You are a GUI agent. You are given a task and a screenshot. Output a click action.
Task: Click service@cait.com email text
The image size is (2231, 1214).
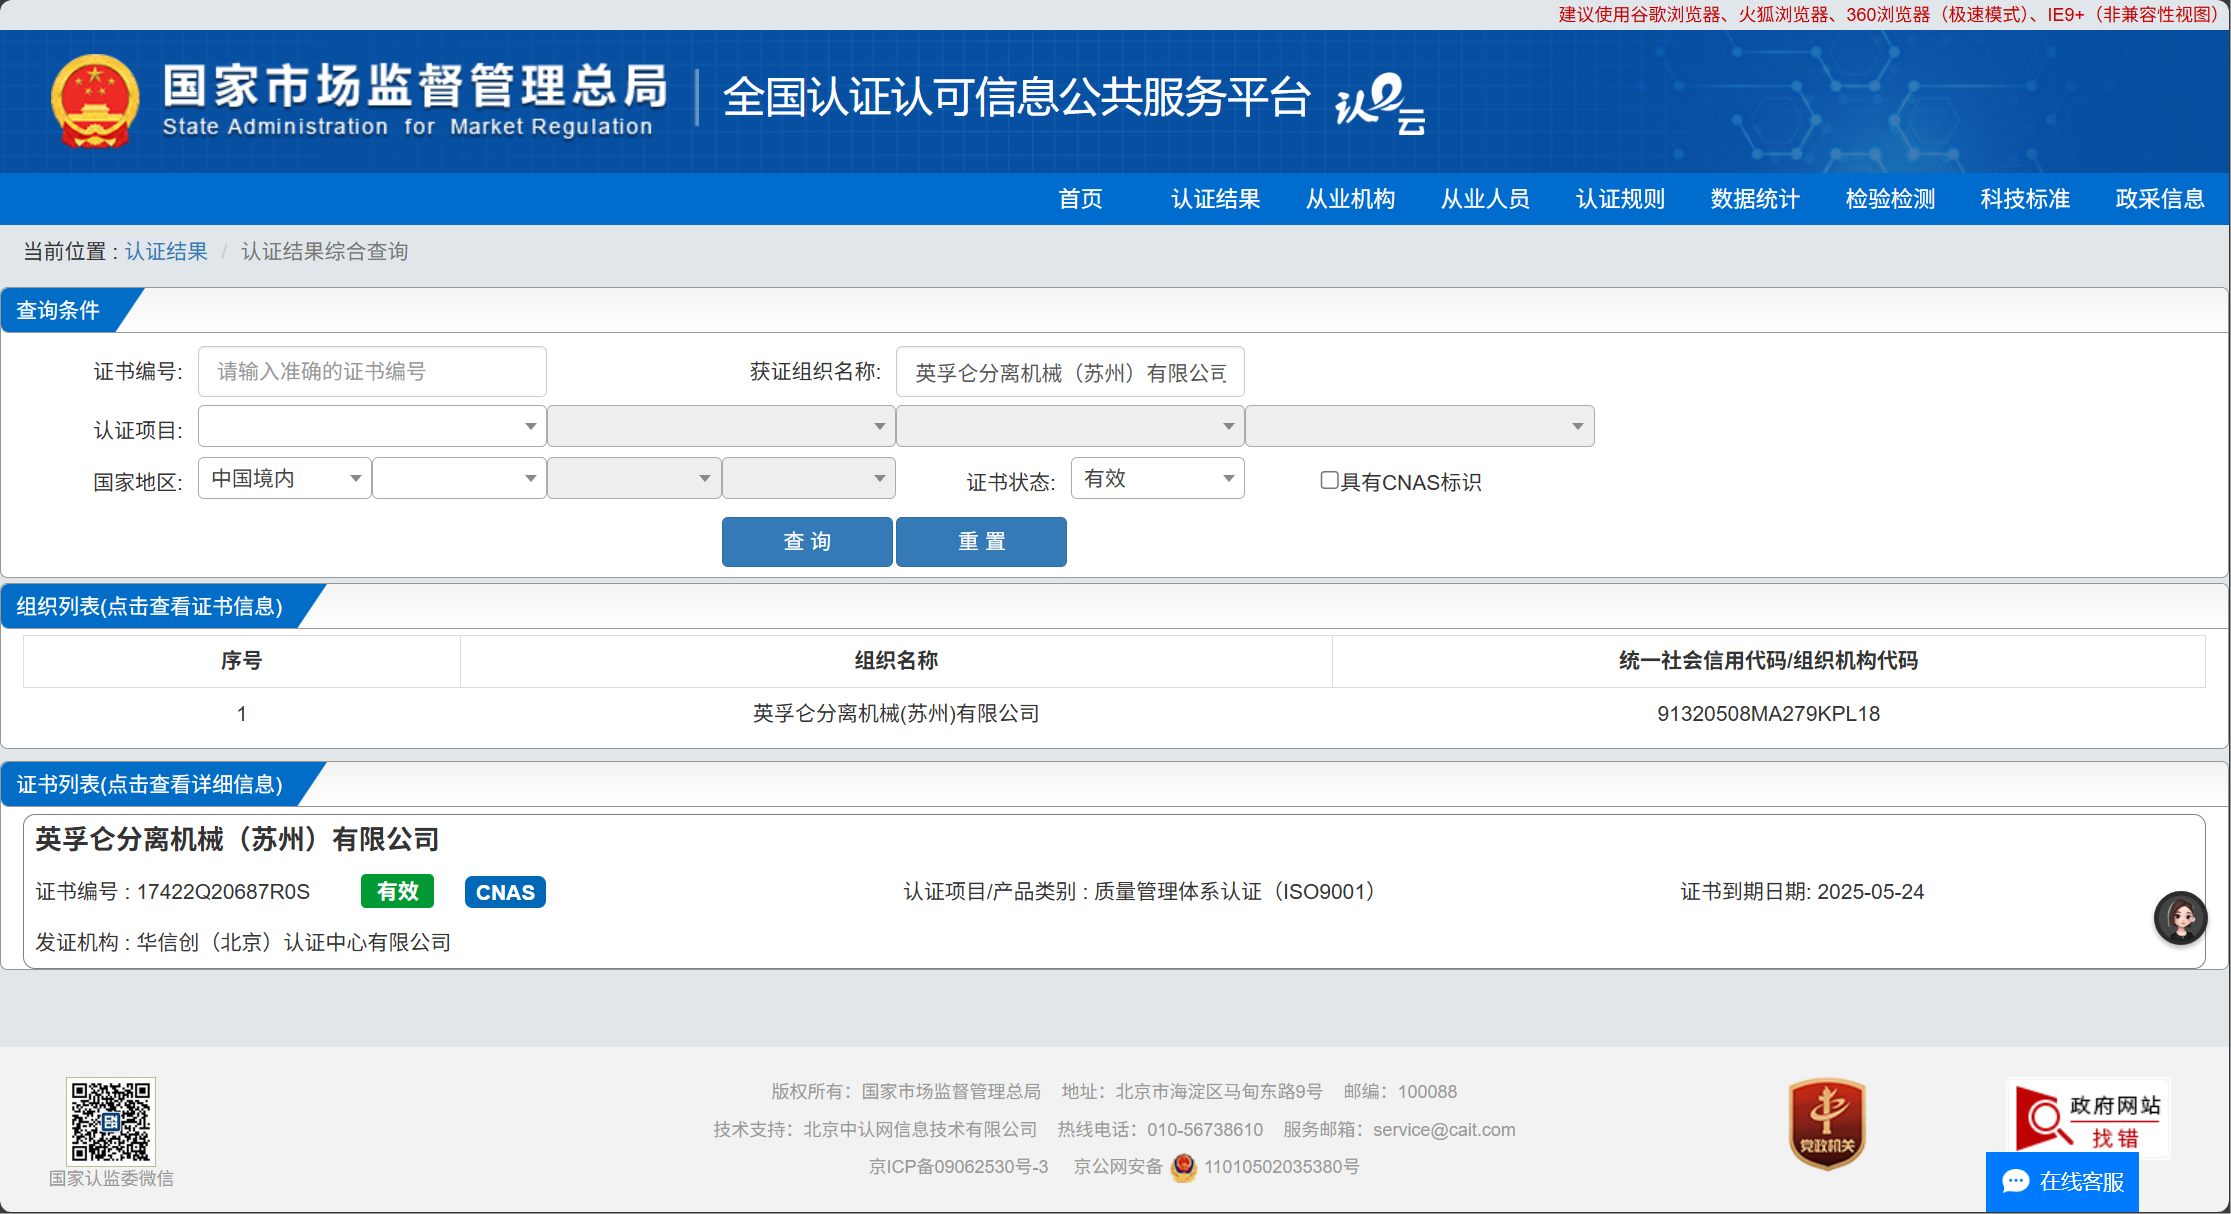(x=1444, y=1130)
